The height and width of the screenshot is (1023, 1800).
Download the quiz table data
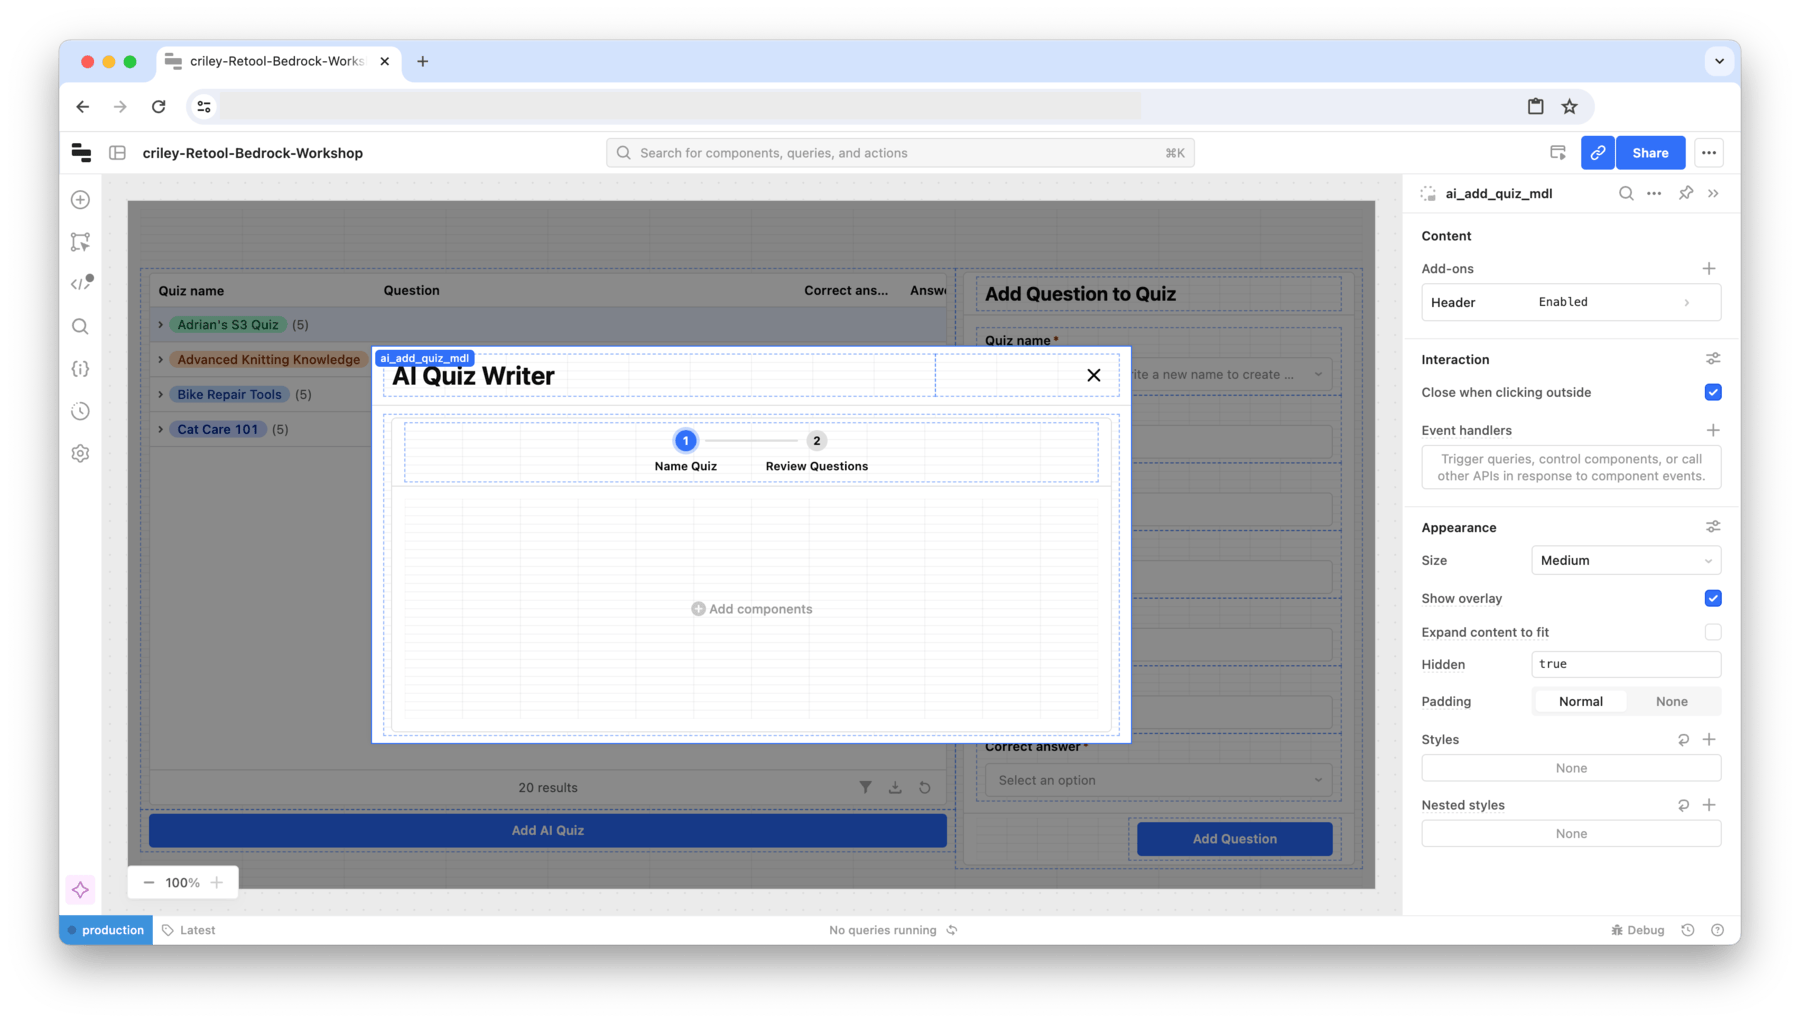pyautogui.click(x=895, y=788)
